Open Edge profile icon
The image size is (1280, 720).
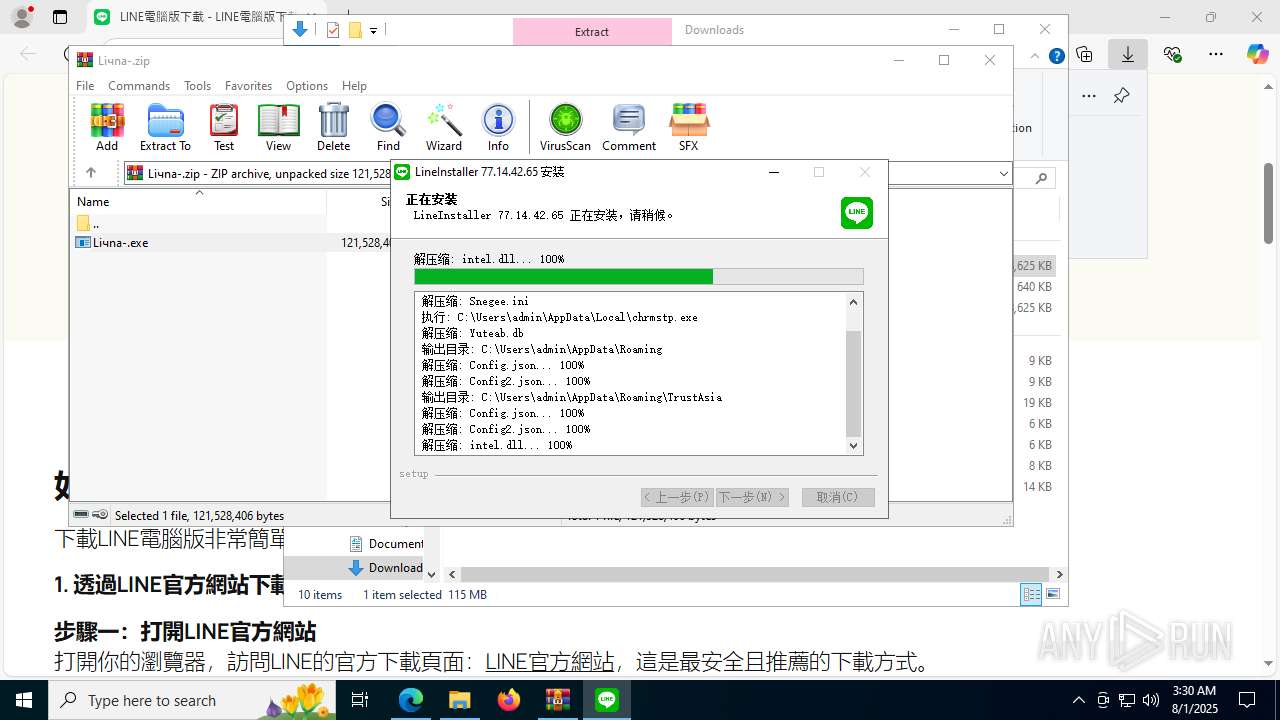(x=21, y=17)
